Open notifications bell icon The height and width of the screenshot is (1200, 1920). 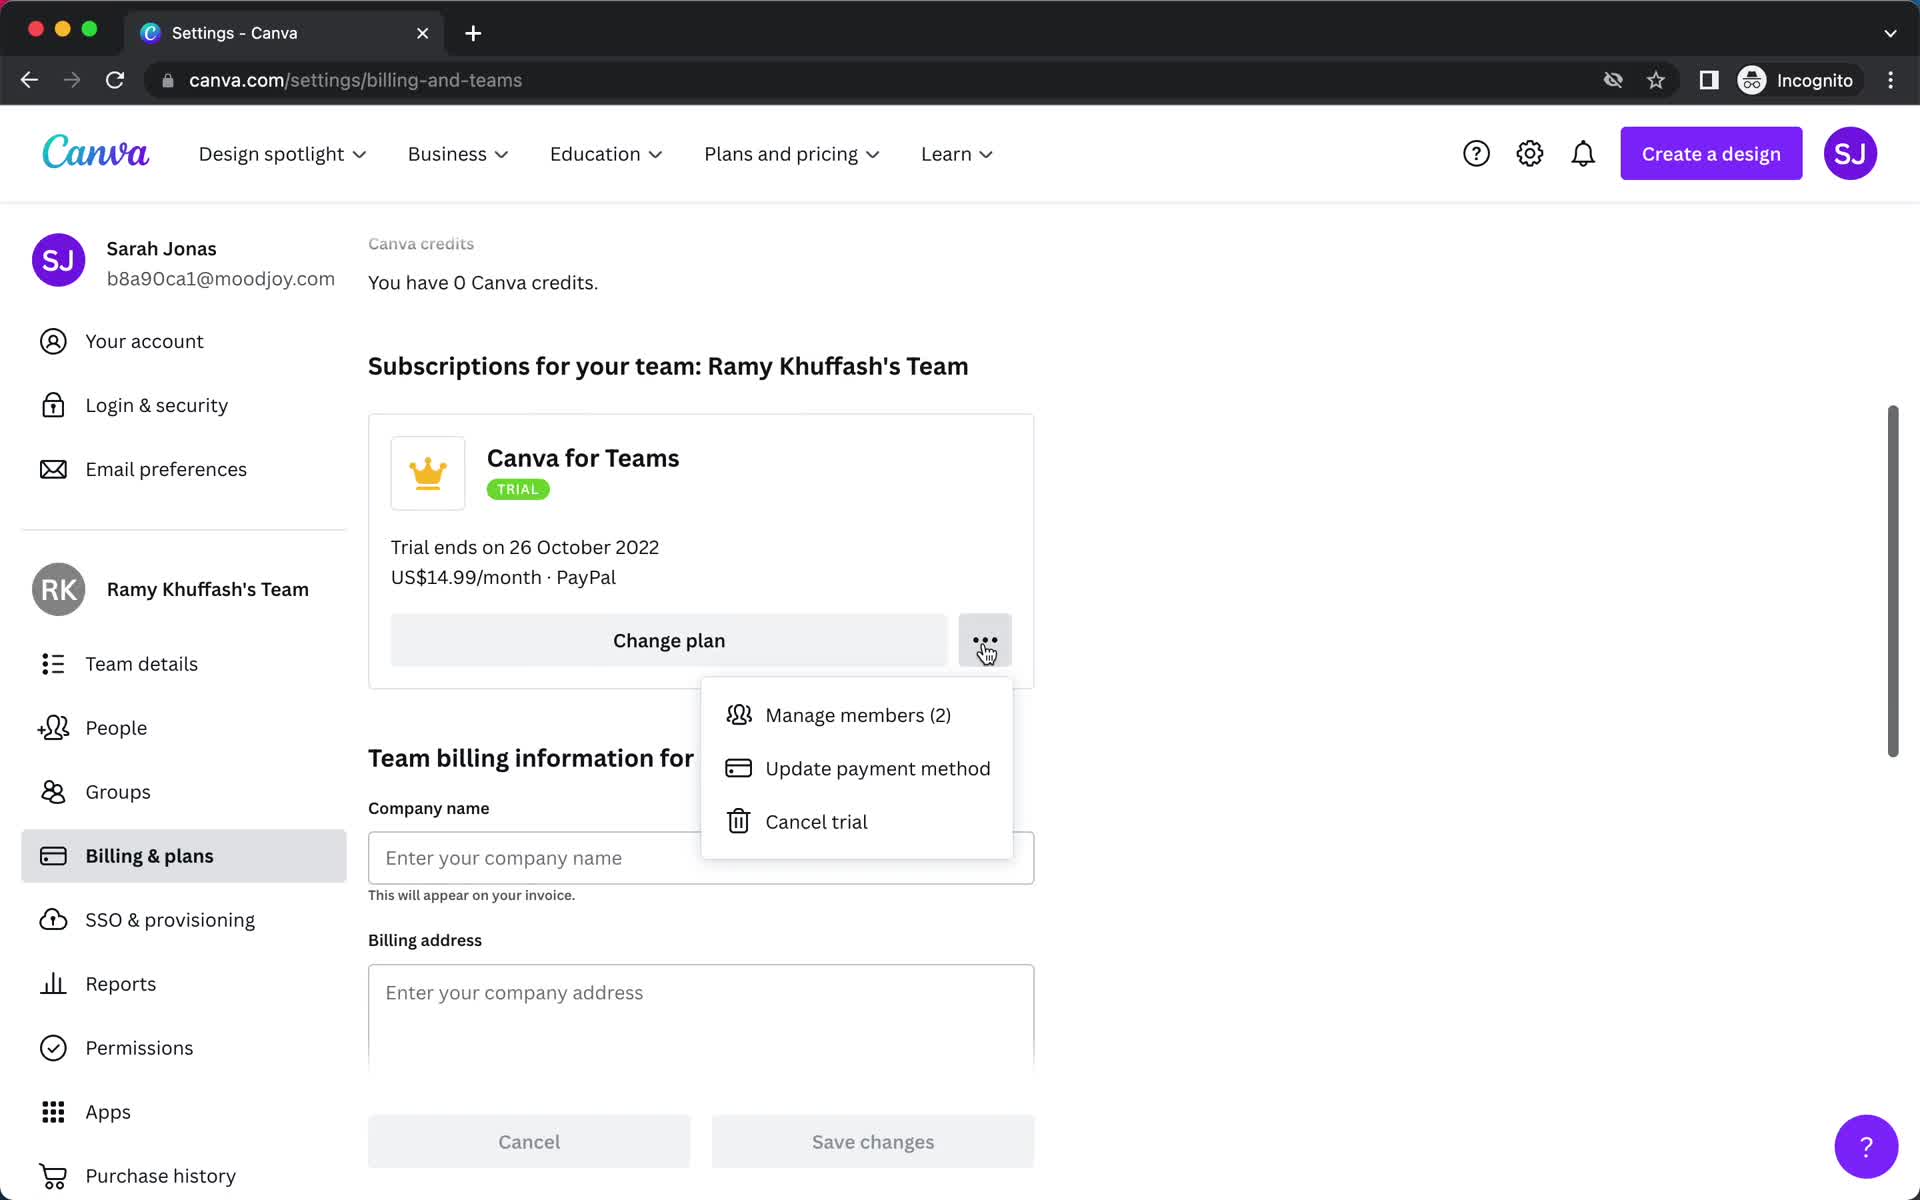click(x=1583, y=153)
